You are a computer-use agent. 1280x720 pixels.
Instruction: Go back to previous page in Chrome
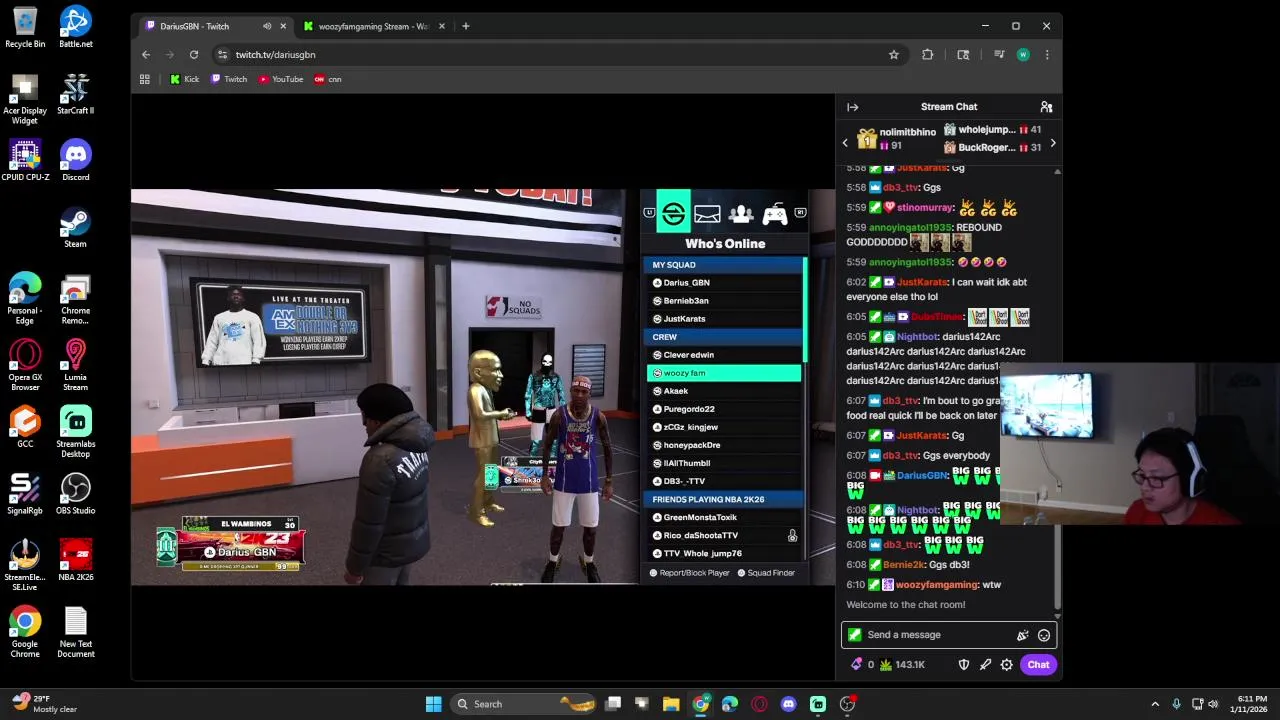146,55
